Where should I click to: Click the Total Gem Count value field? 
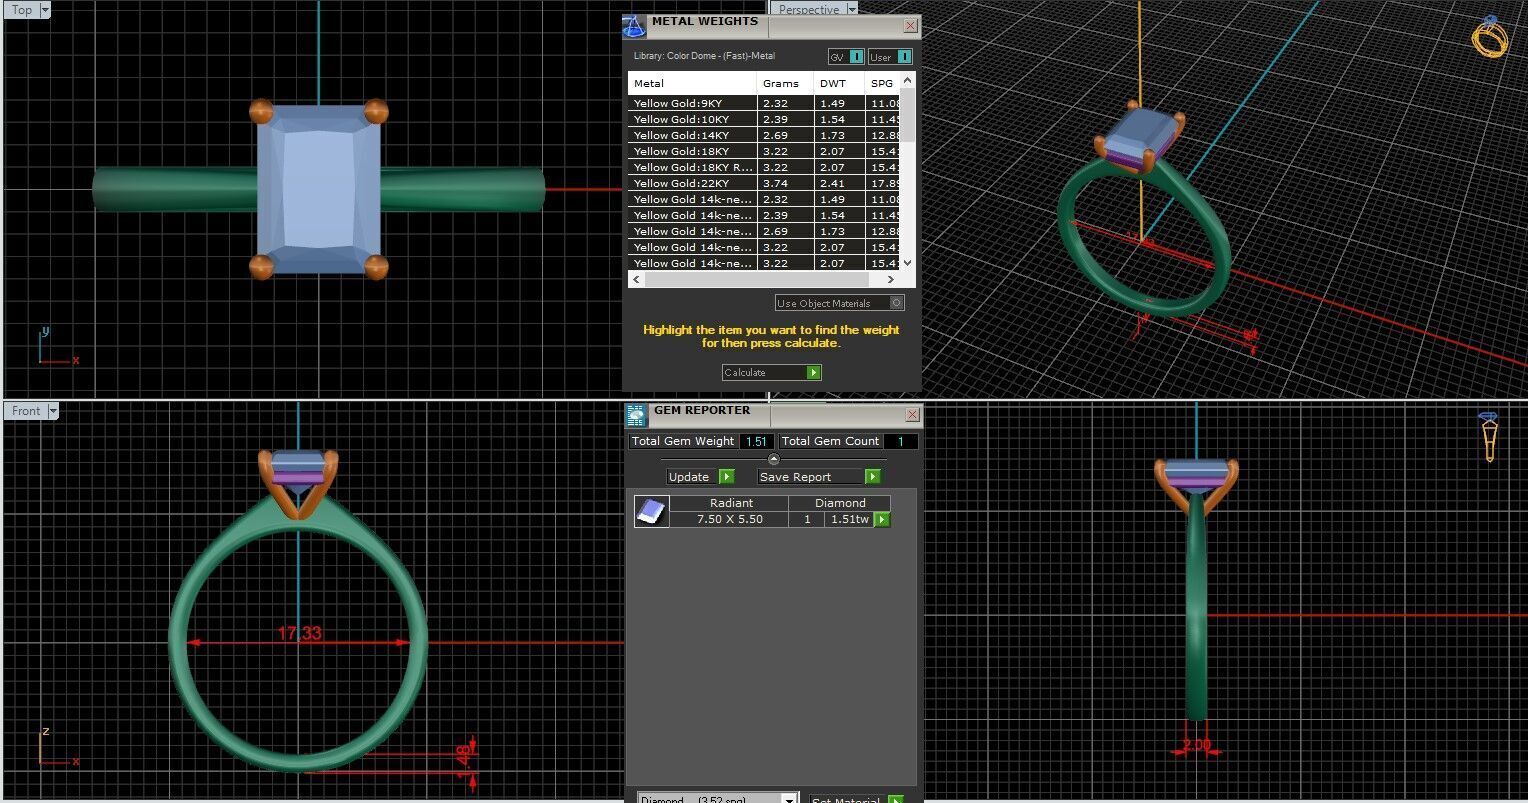click(x=900, y=441)
